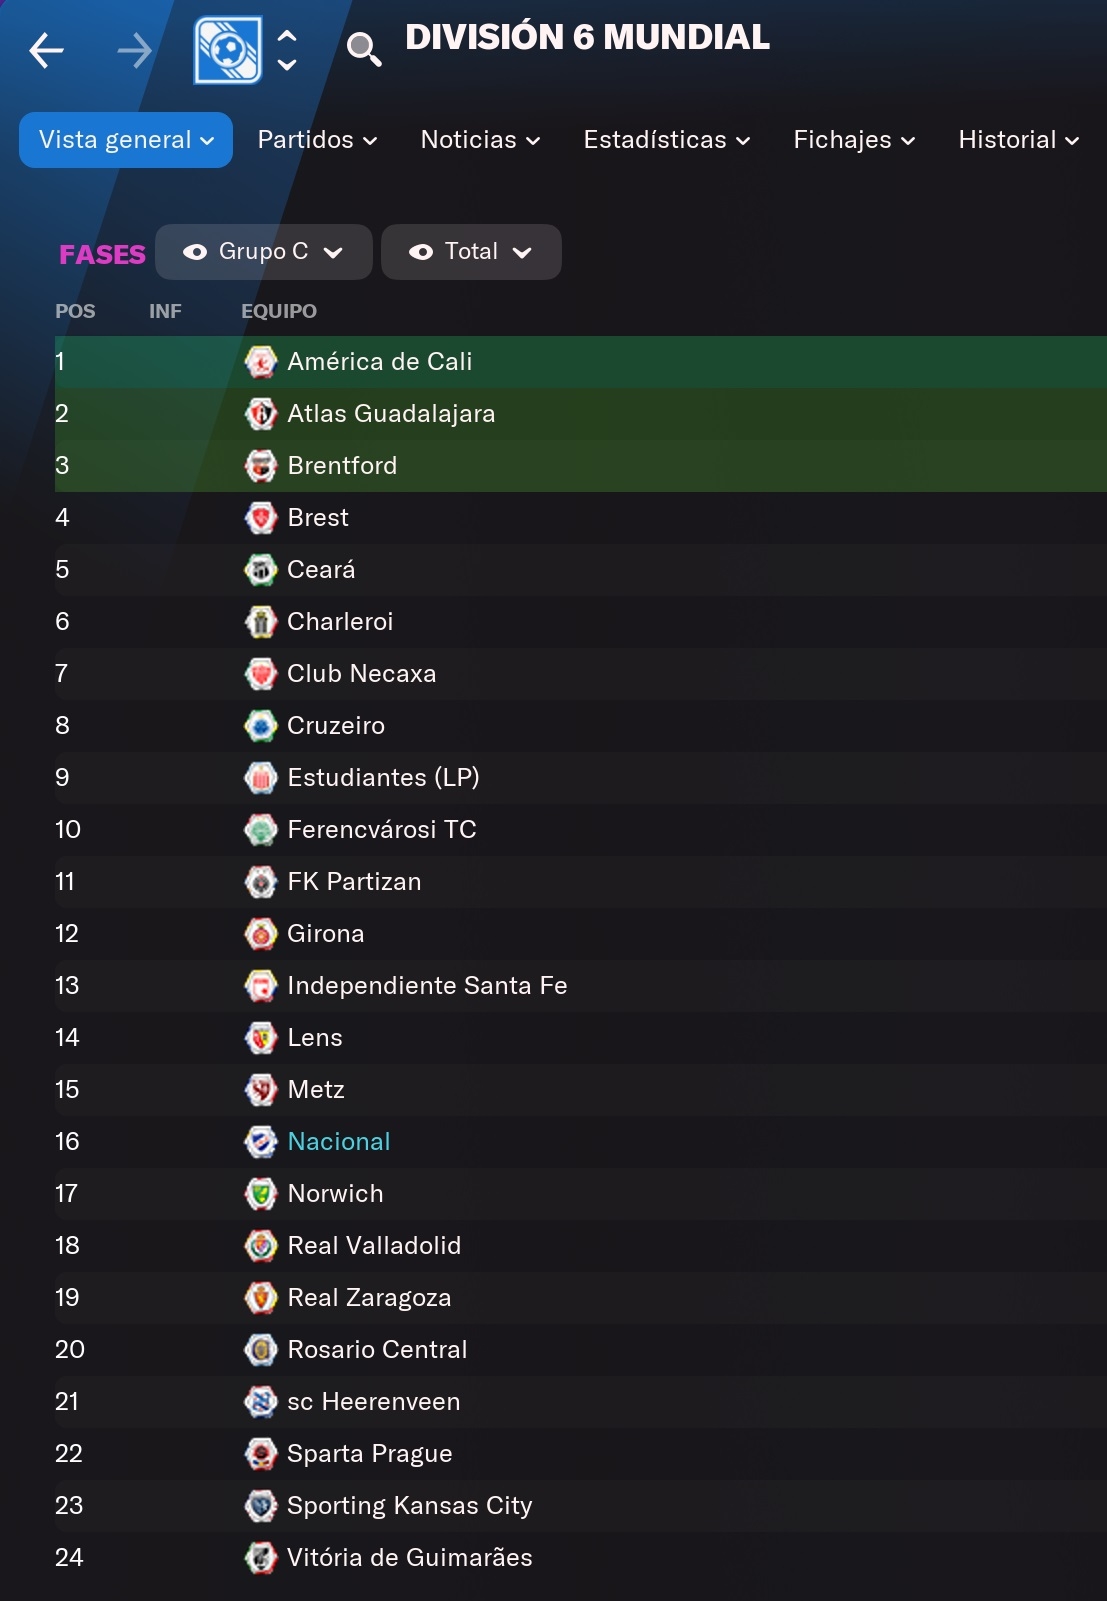Screen dimensions: 1107x1601
Task: Open the up-down switcher beside the badge
Action: tap(287, 50)
